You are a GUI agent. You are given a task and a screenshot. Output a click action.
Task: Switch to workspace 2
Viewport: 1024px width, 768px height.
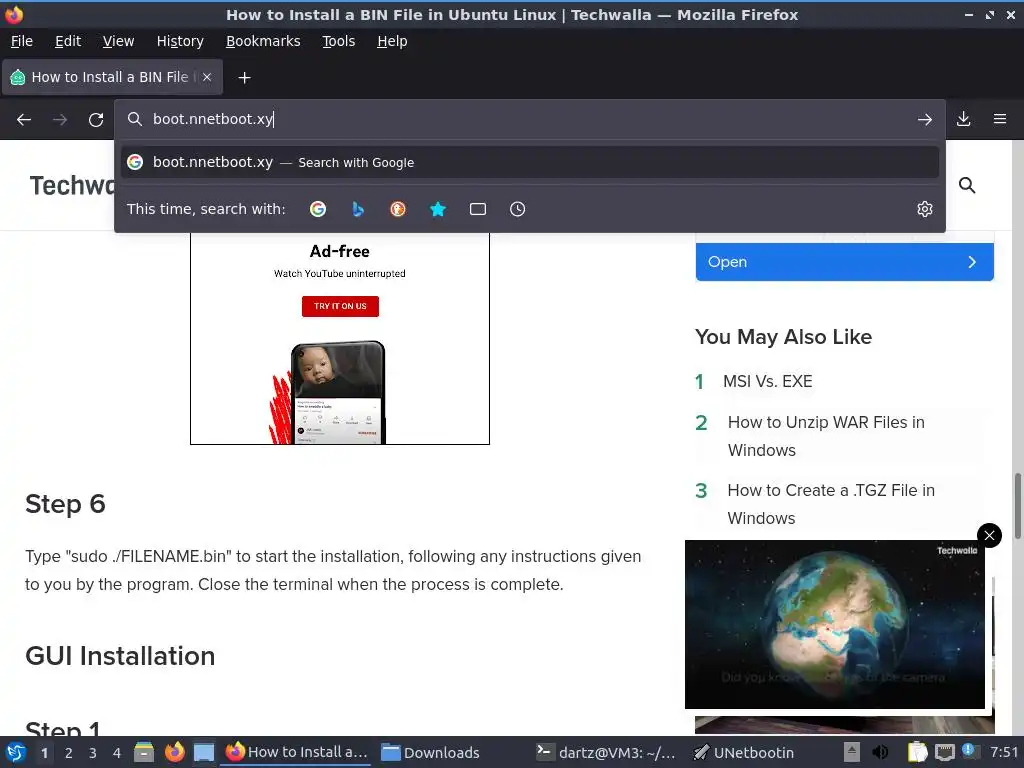coord(69,753)
